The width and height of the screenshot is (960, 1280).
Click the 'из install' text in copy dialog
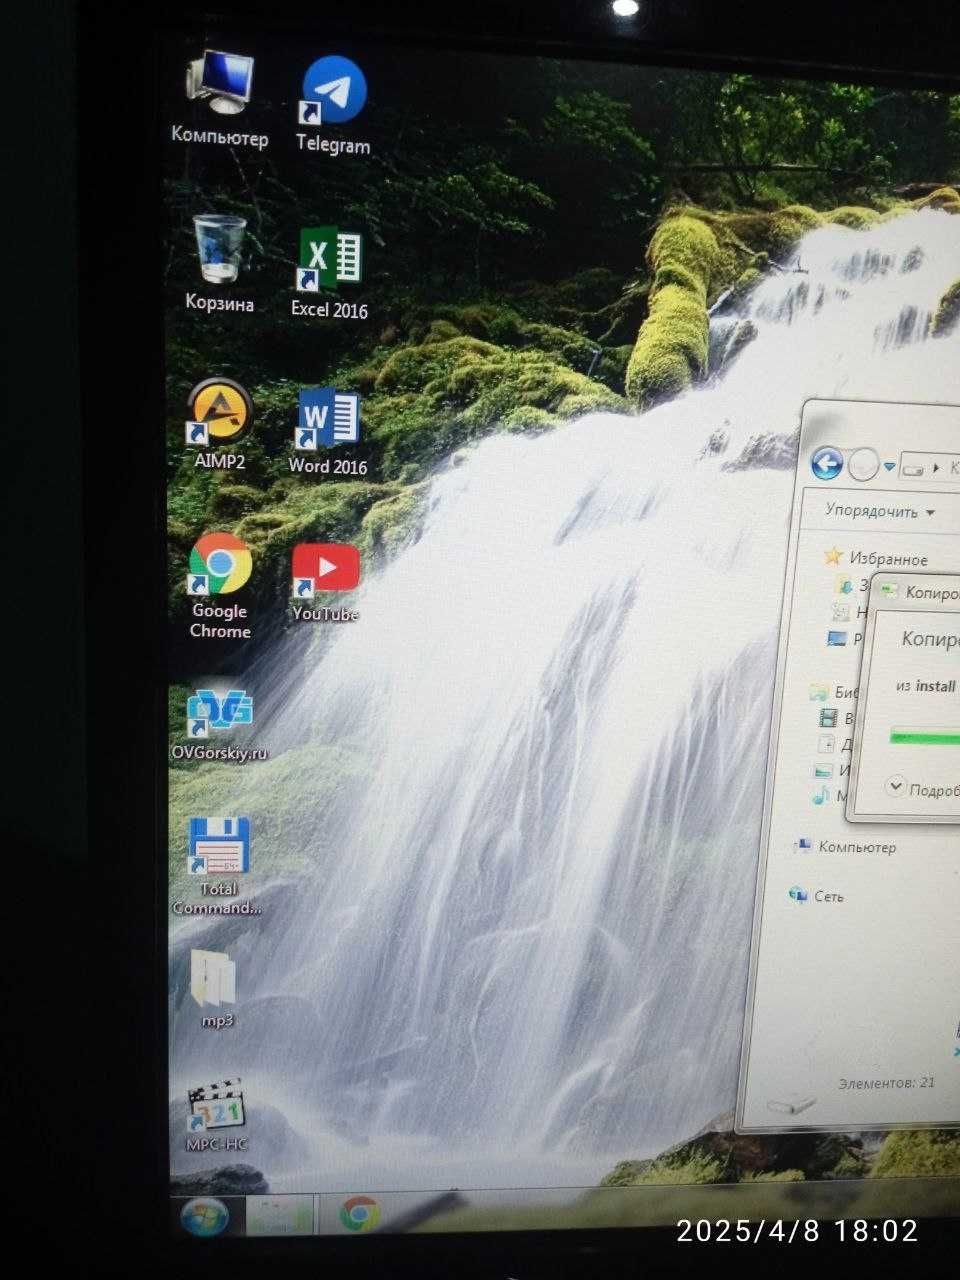[x=926, y=686]
